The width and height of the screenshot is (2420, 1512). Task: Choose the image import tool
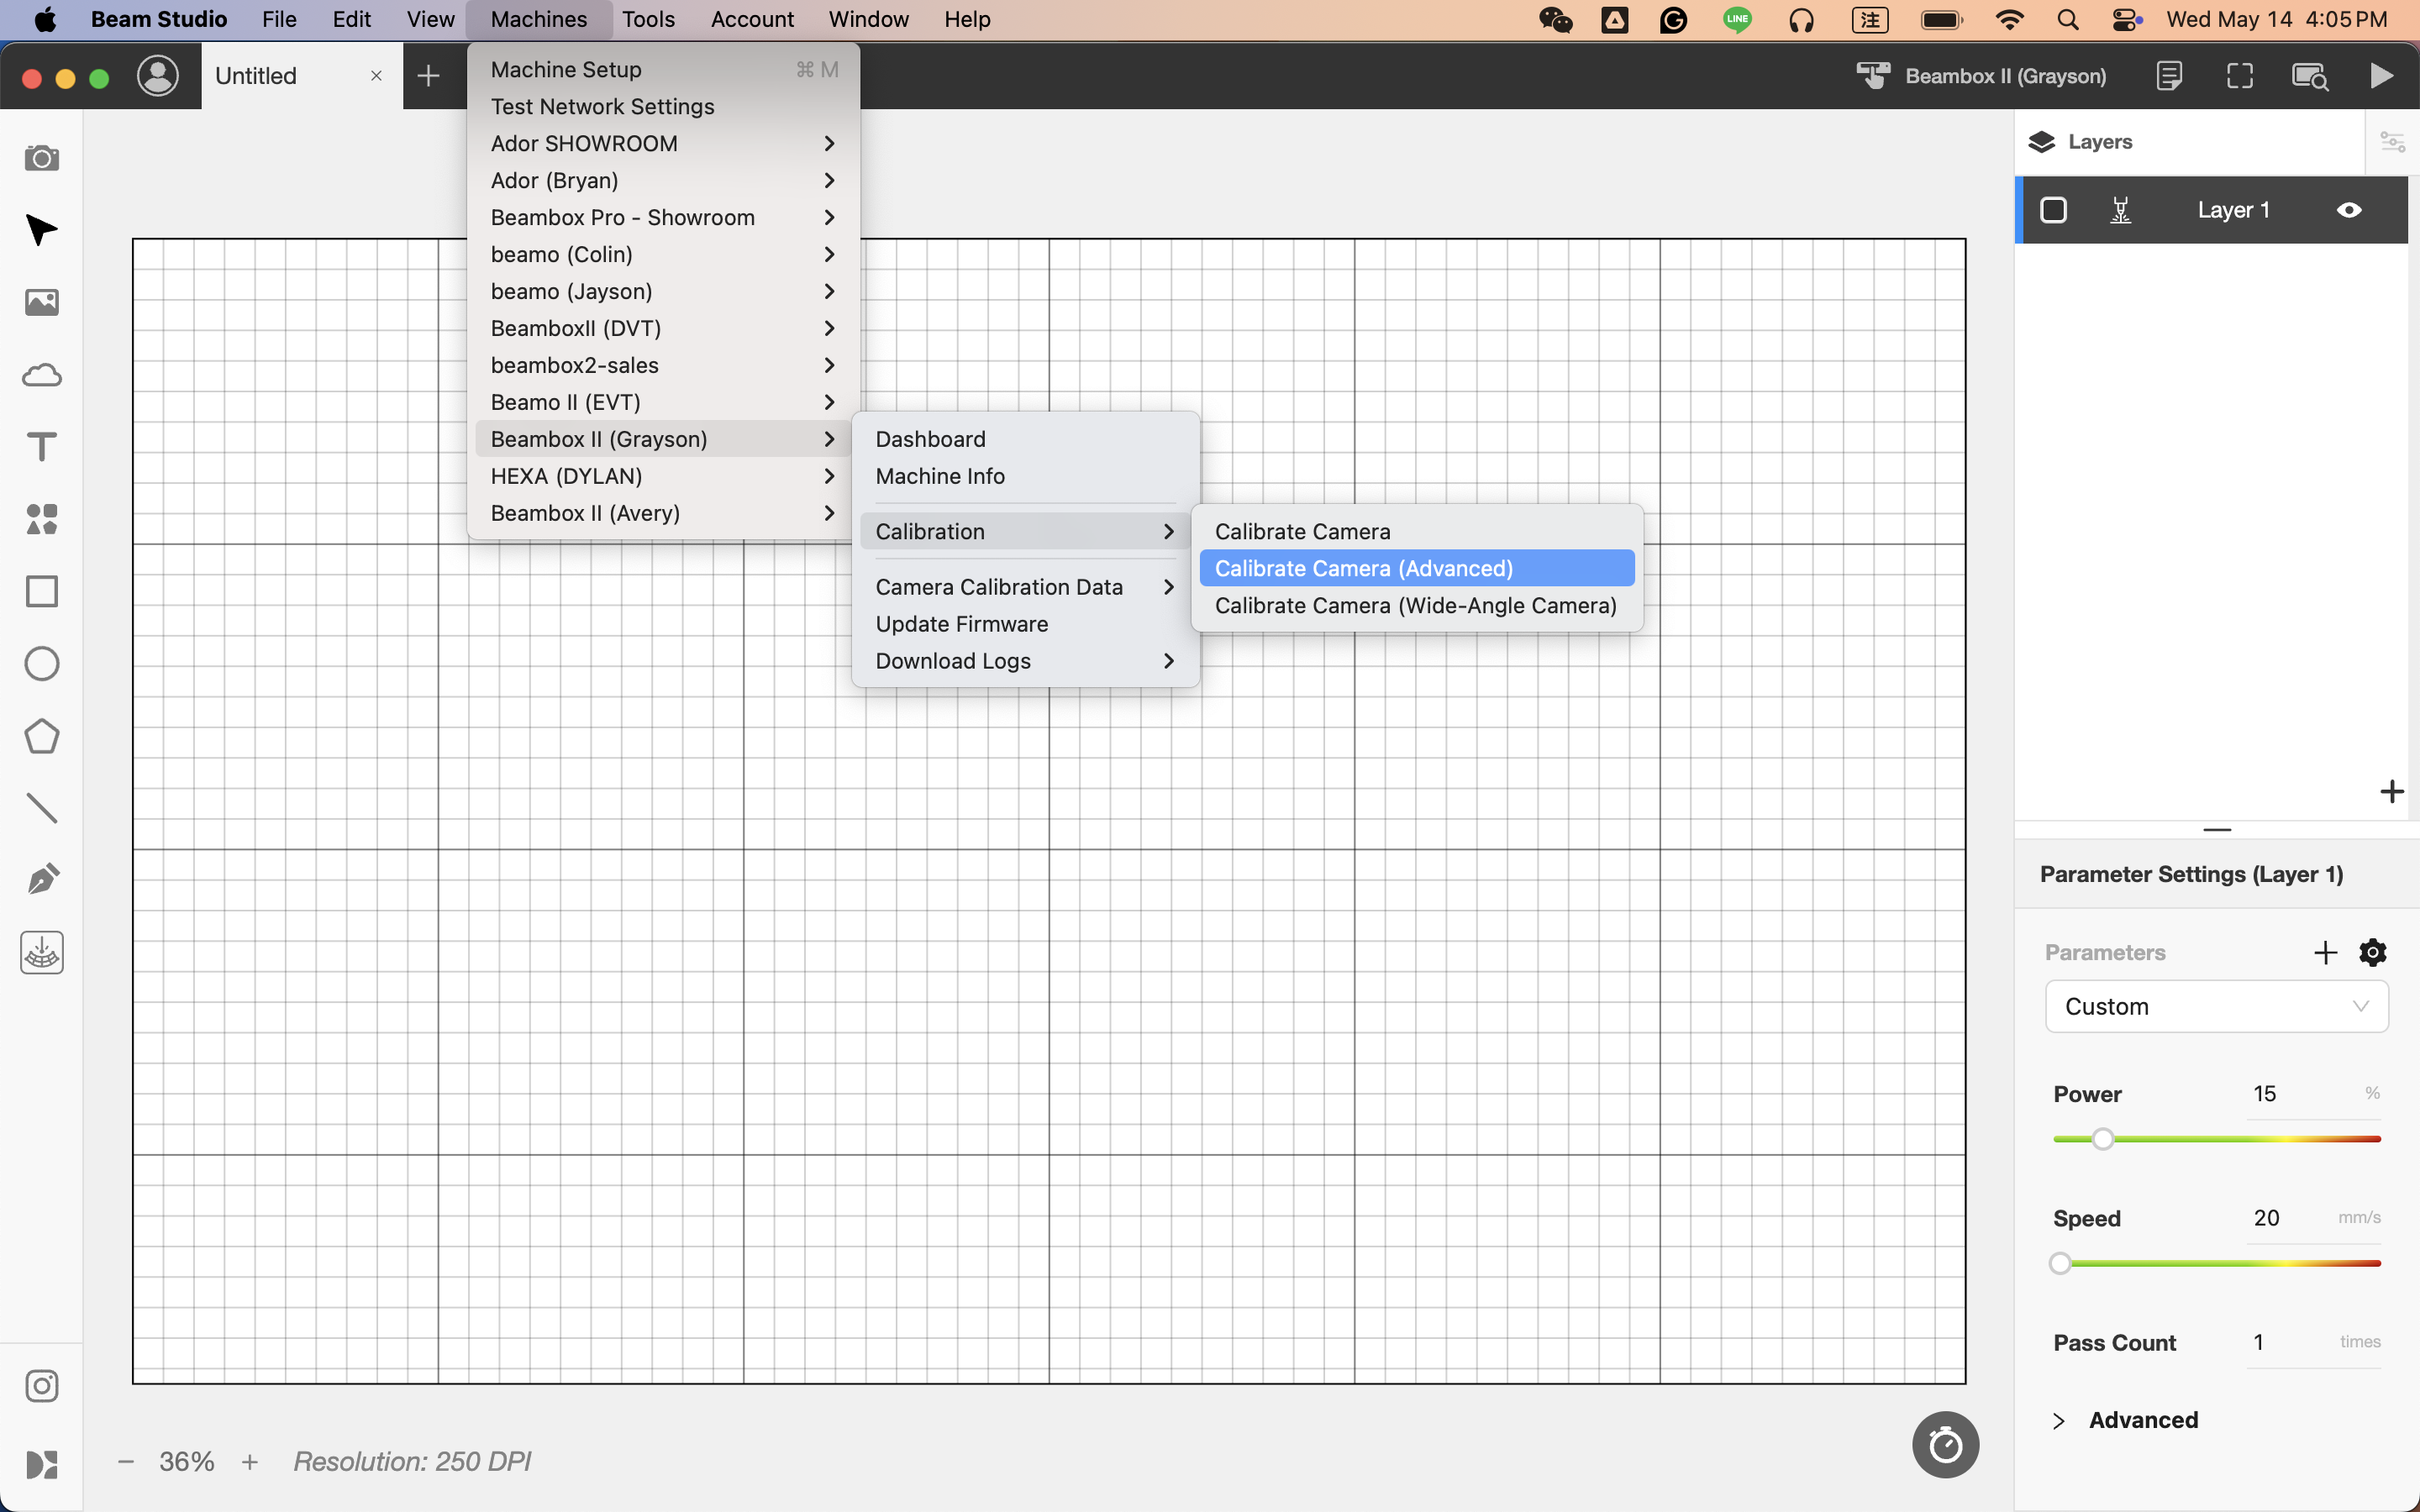[x=41, y=302]
